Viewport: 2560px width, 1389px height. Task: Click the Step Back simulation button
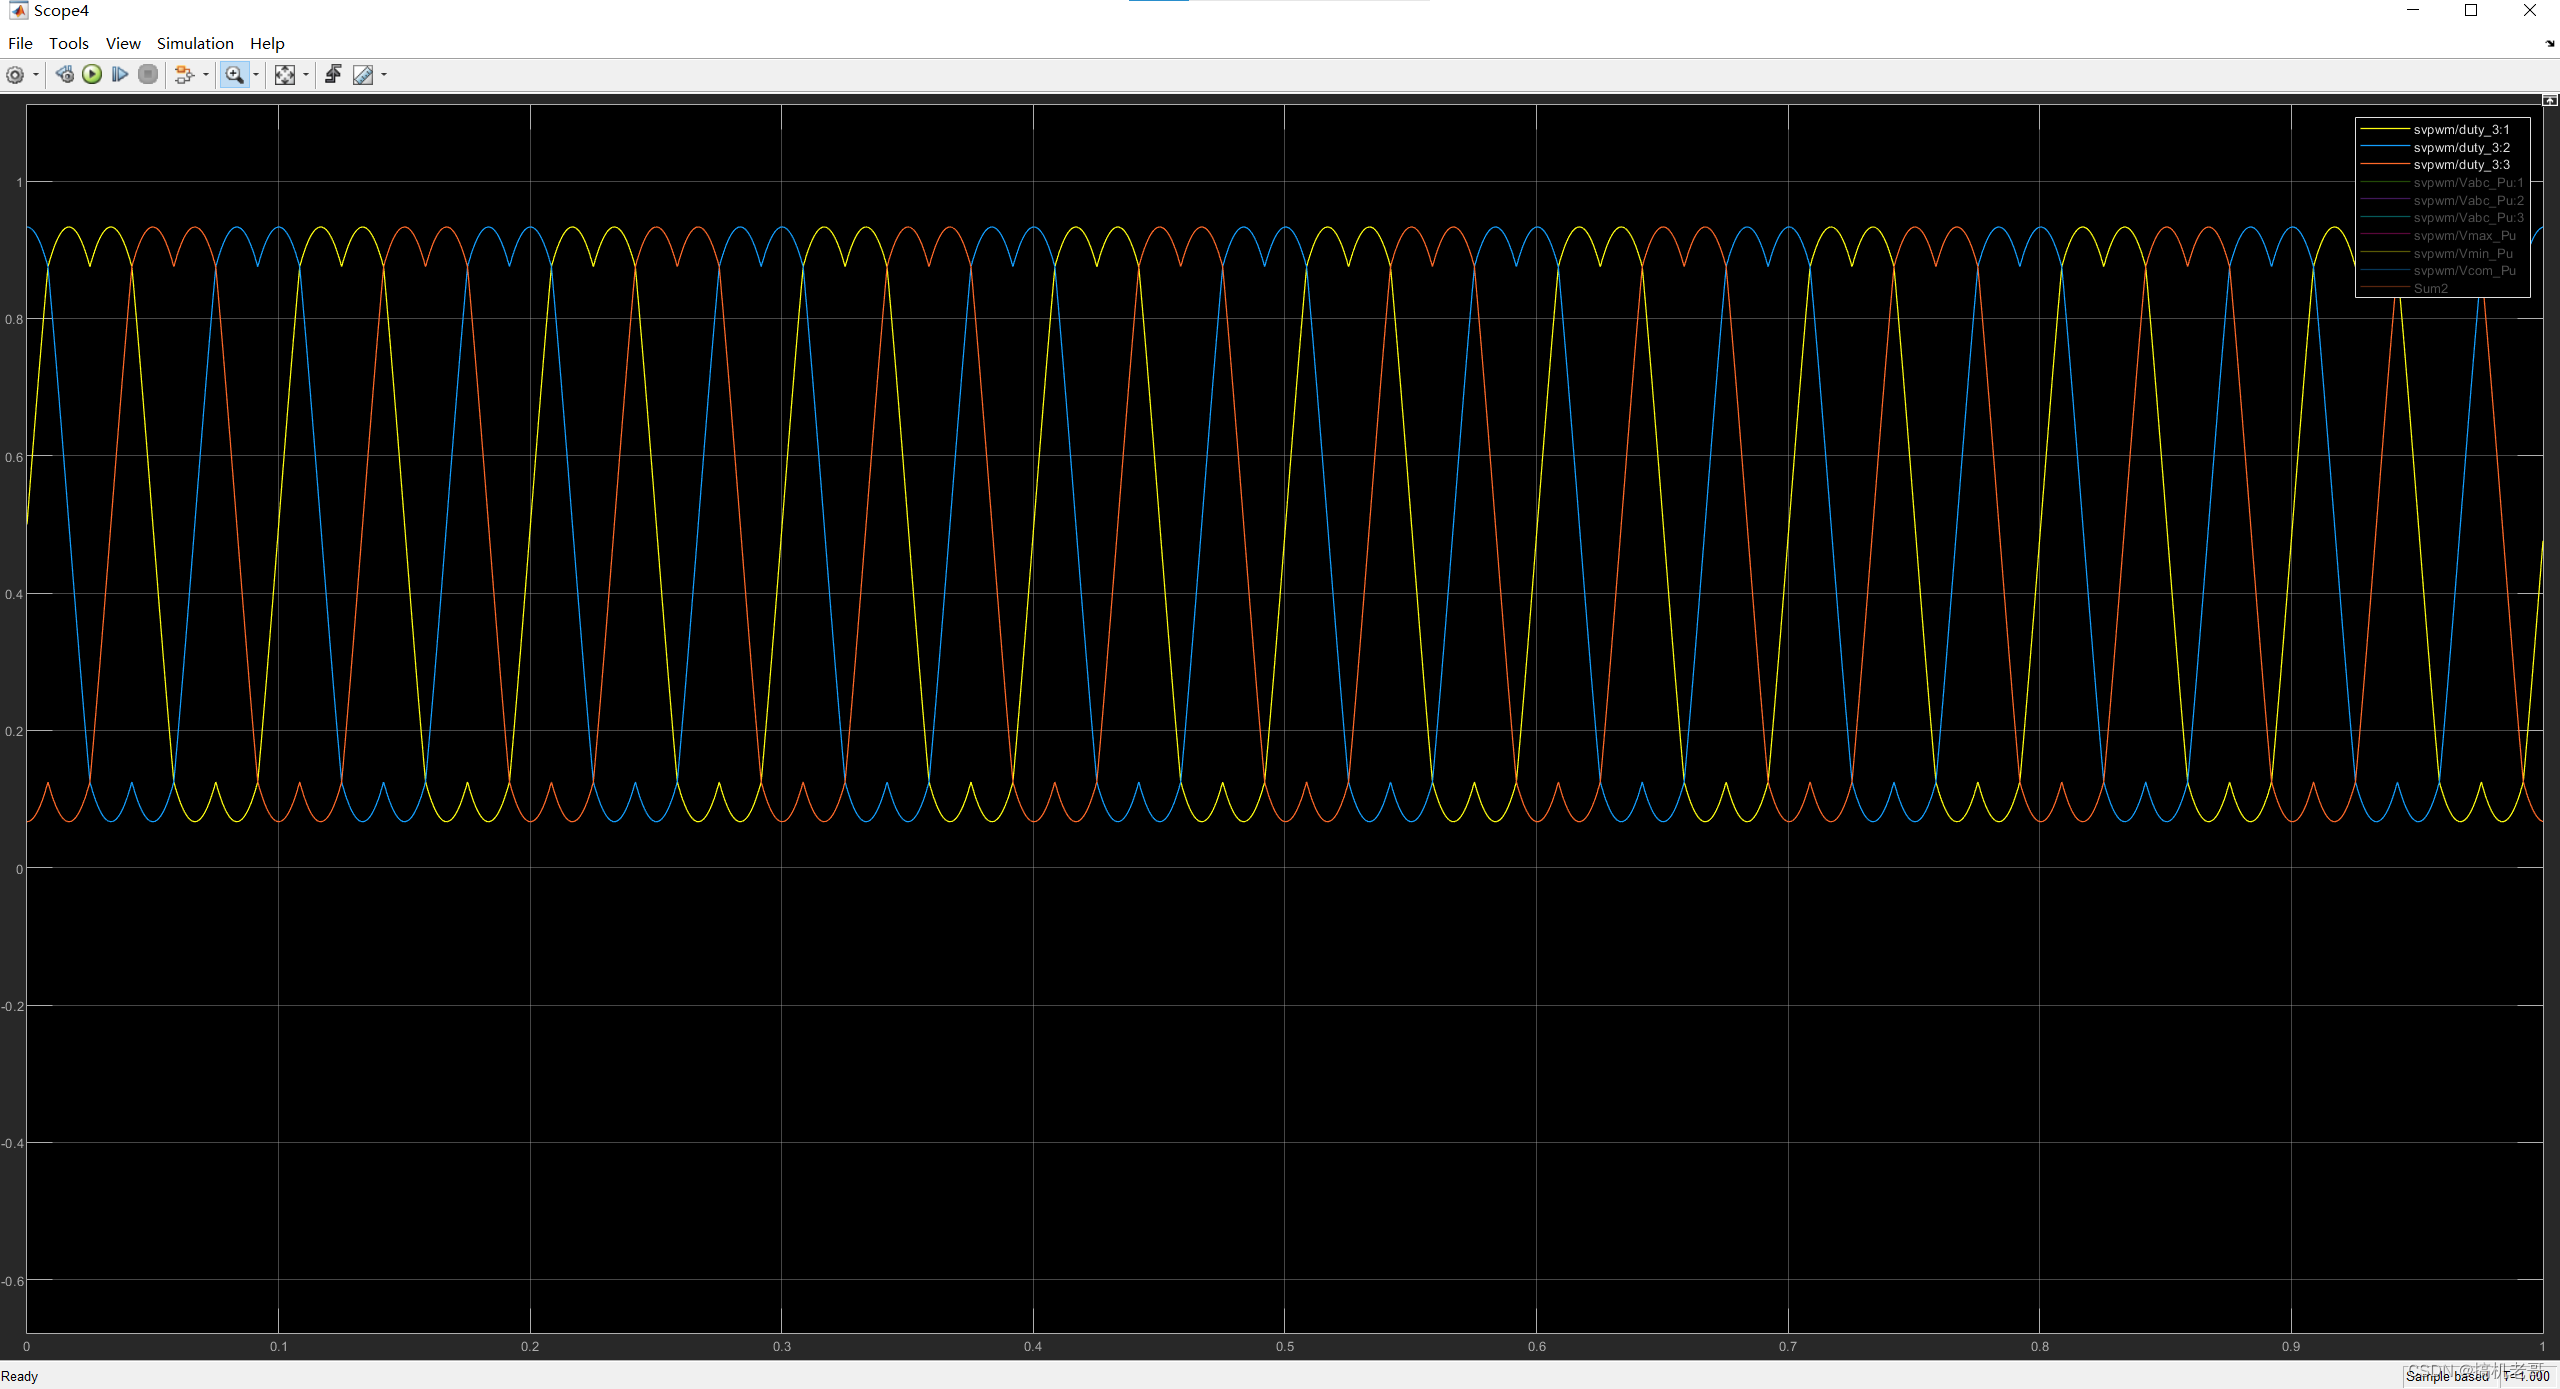(x=65, y=75)
